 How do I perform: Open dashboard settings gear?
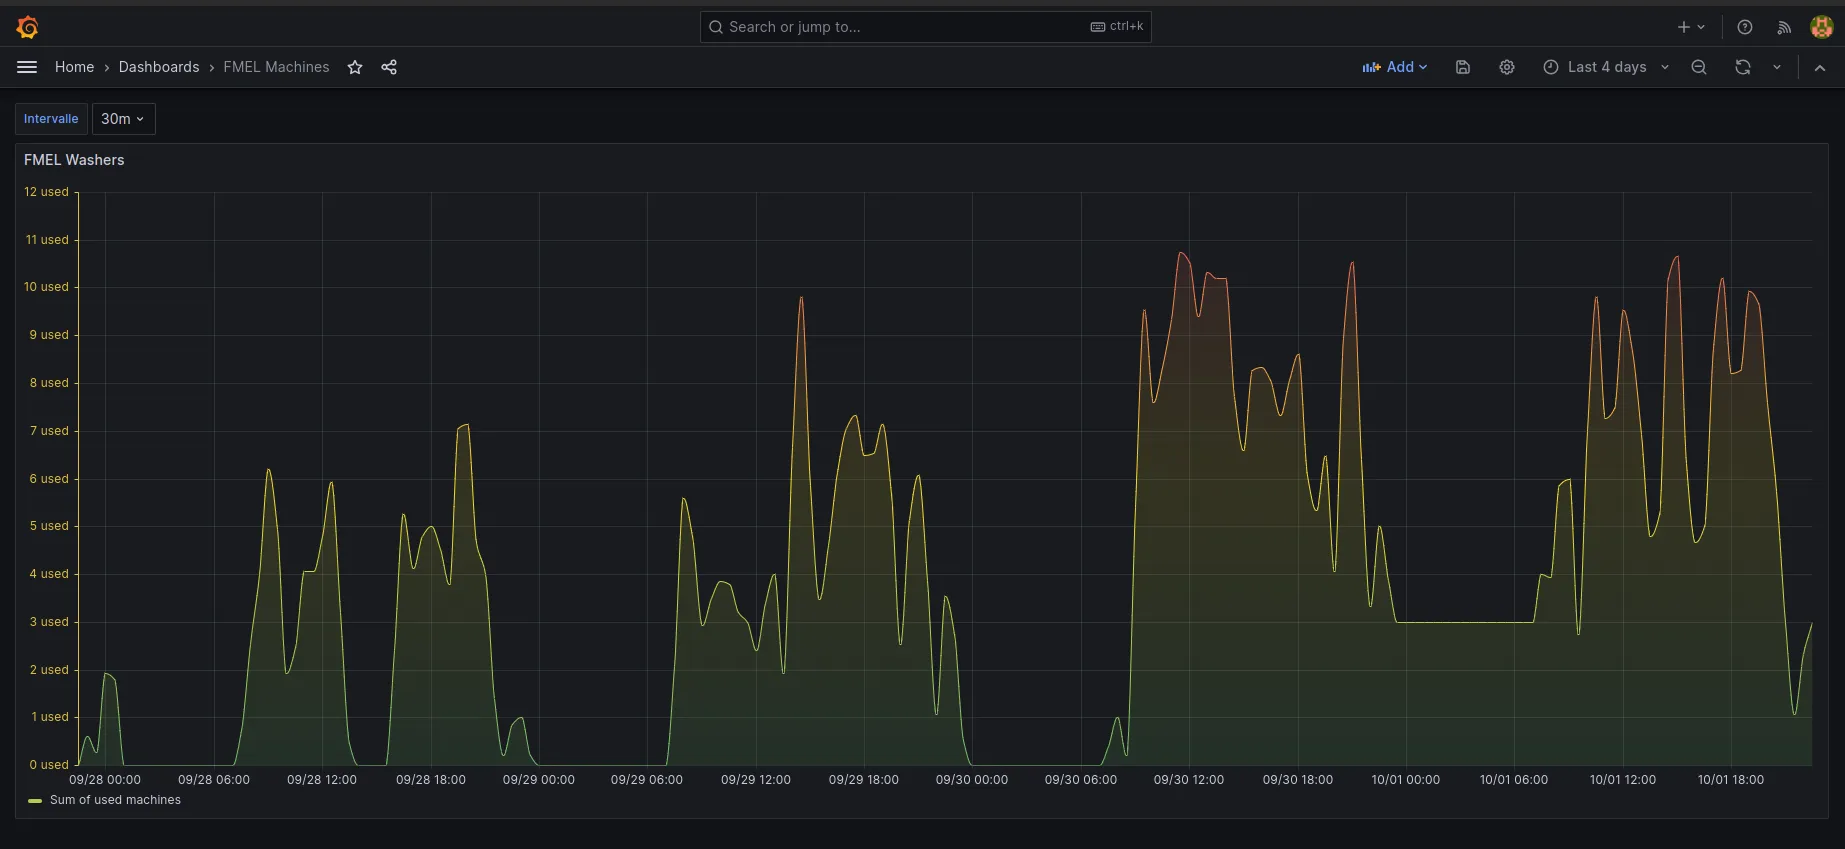[1507, 67]
